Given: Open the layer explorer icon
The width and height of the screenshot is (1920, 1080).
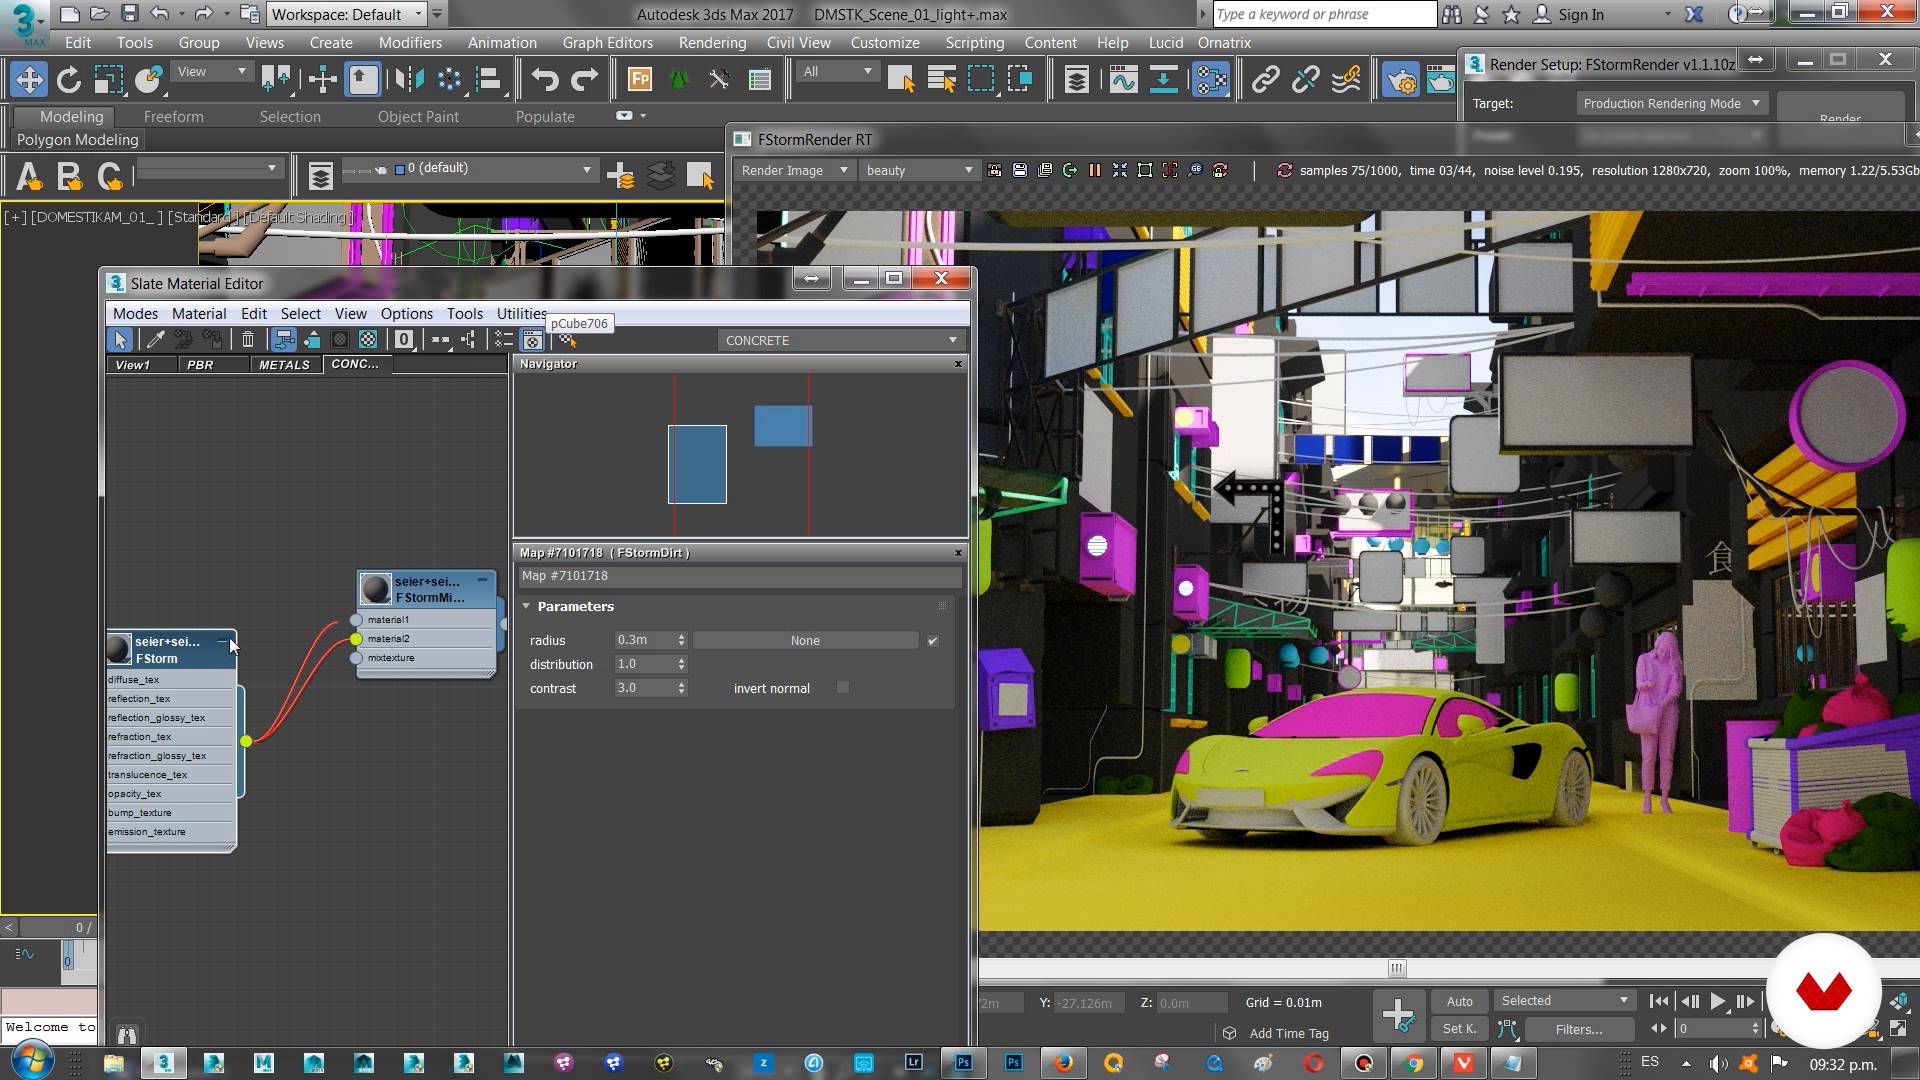Looking at the screenshot, I should (x=1076, y=80).
